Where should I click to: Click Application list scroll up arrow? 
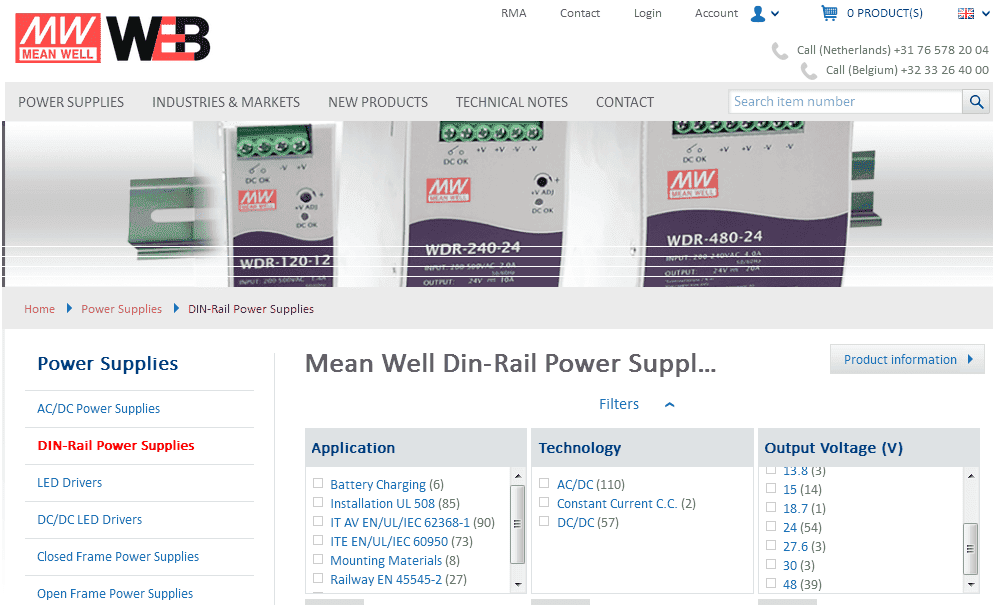(518, 476)
